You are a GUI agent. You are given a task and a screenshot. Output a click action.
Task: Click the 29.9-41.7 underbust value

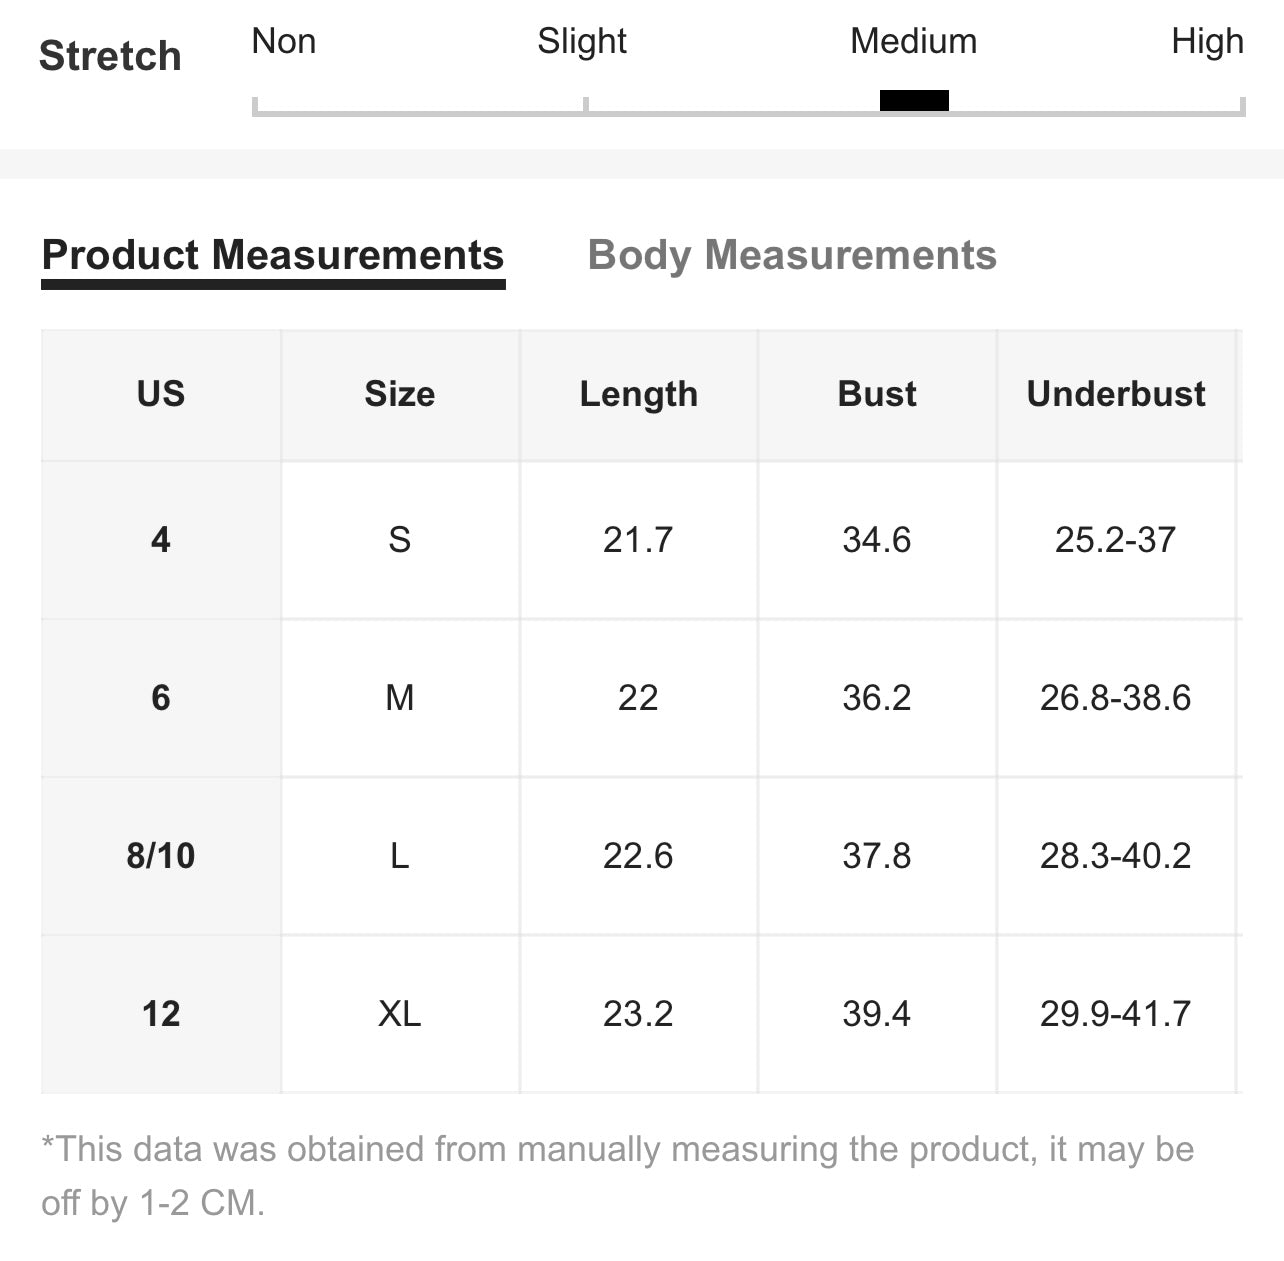(x=1116, y=1014)
